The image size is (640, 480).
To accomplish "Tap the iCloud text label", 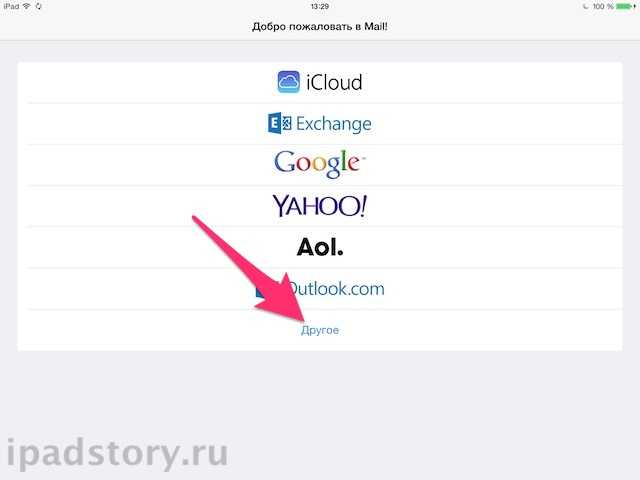I will click(x=334, y=82).
